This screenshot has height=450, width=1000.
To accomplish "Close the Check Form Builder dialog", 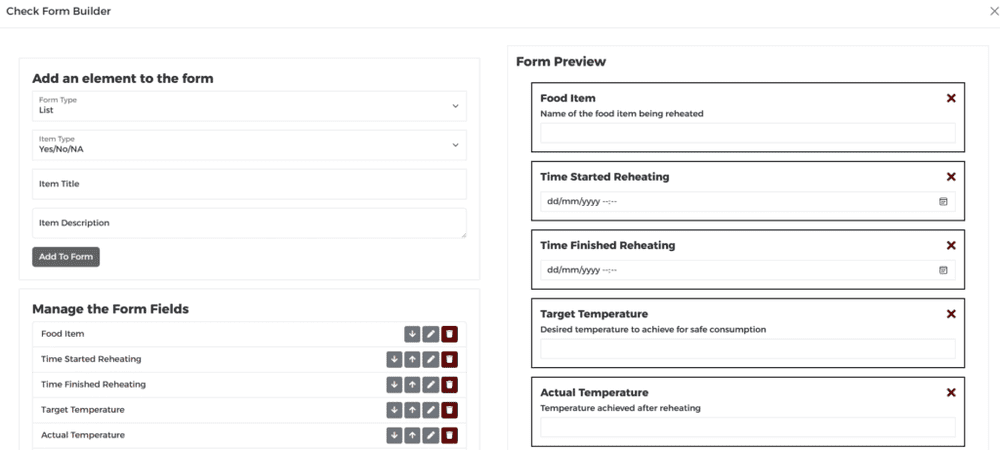I will (992, 12).
